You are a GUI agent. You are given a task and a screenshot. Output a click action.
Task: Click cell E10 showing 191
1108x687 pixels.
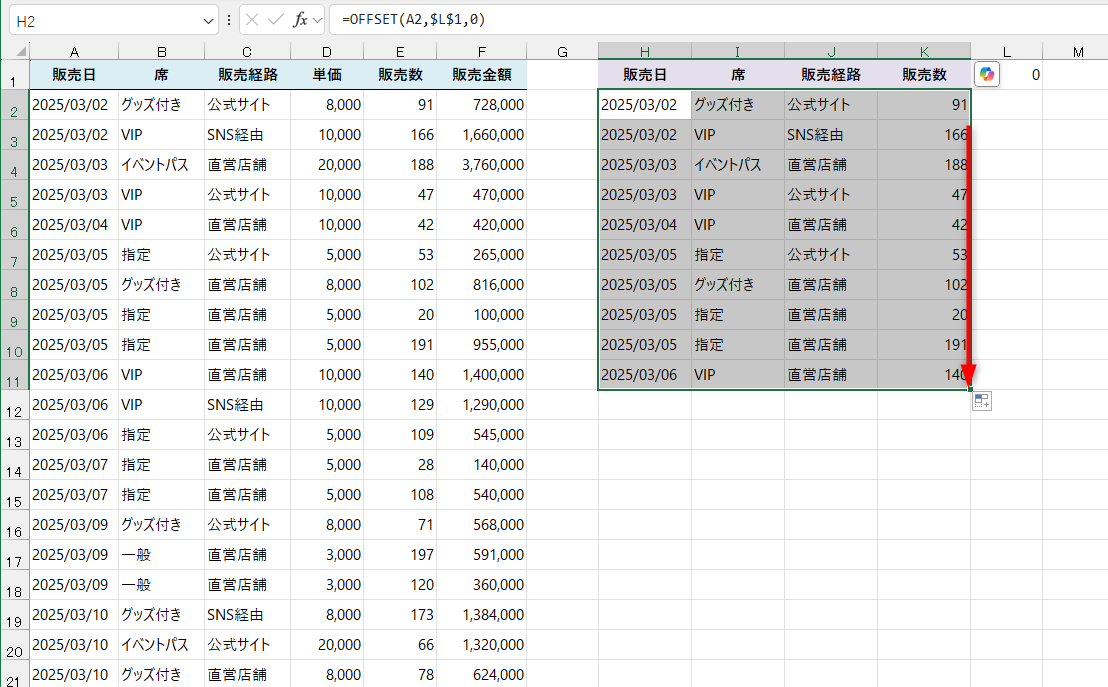click(x=400, y=345)
